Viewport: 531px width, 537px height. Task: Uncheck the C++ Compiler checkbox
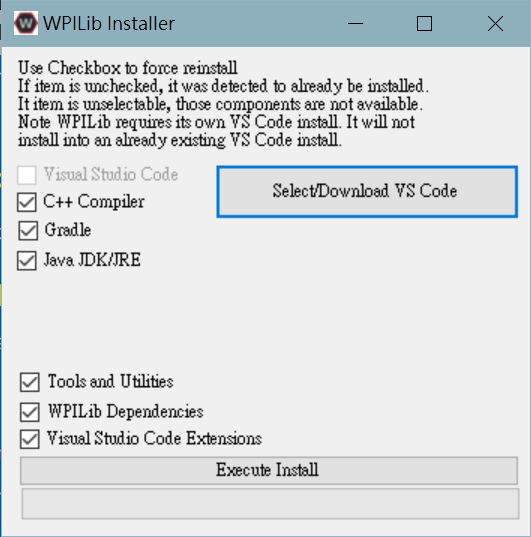27,202
